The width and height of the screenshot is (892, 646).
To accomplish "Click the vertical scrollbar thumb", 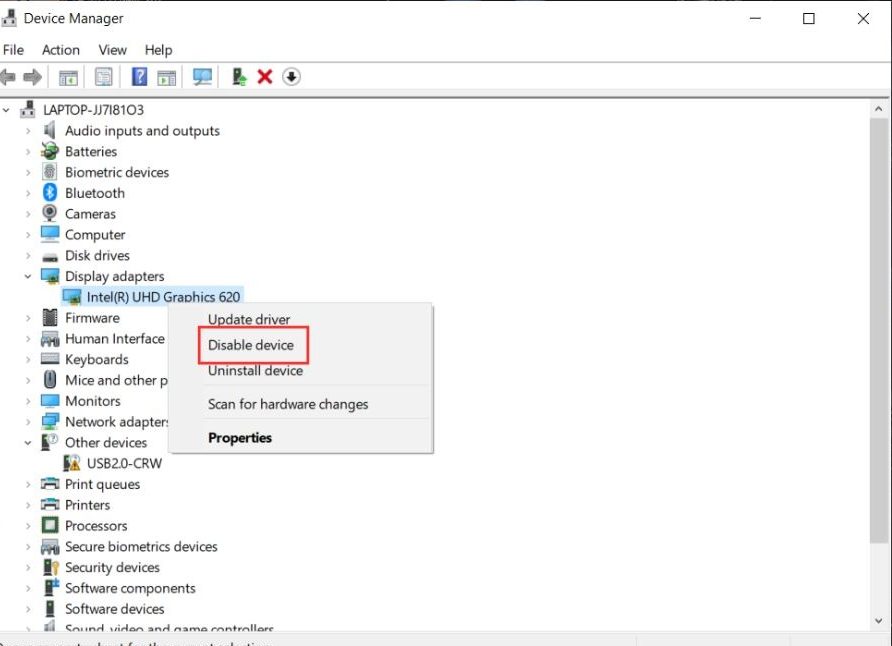I will point(878,330).
